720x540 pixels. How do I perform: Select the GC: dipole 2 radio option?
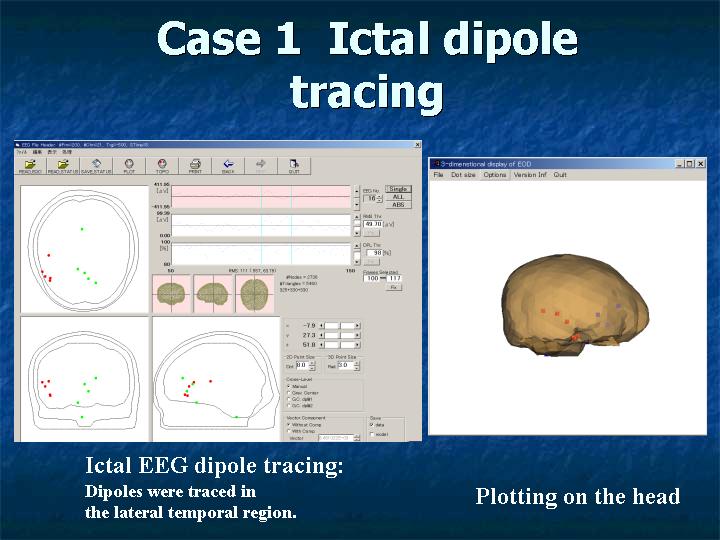coord(288,406)
